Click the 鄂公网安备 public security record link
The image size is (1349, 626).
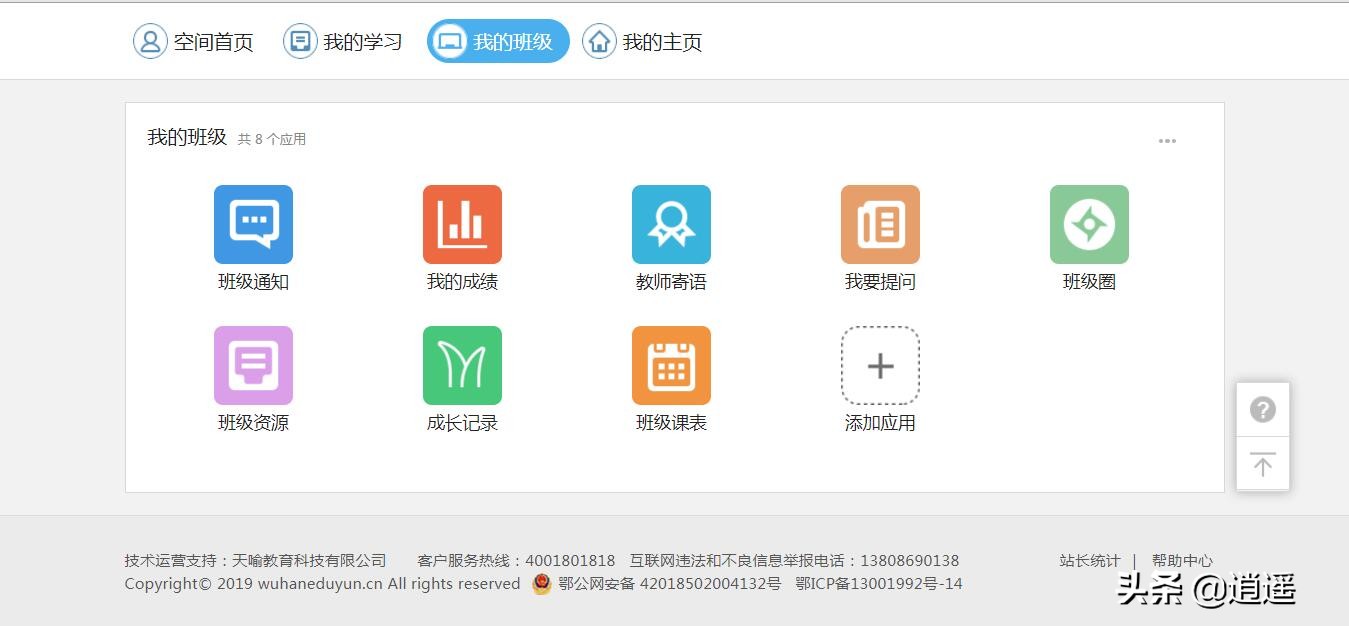[666, 584]
